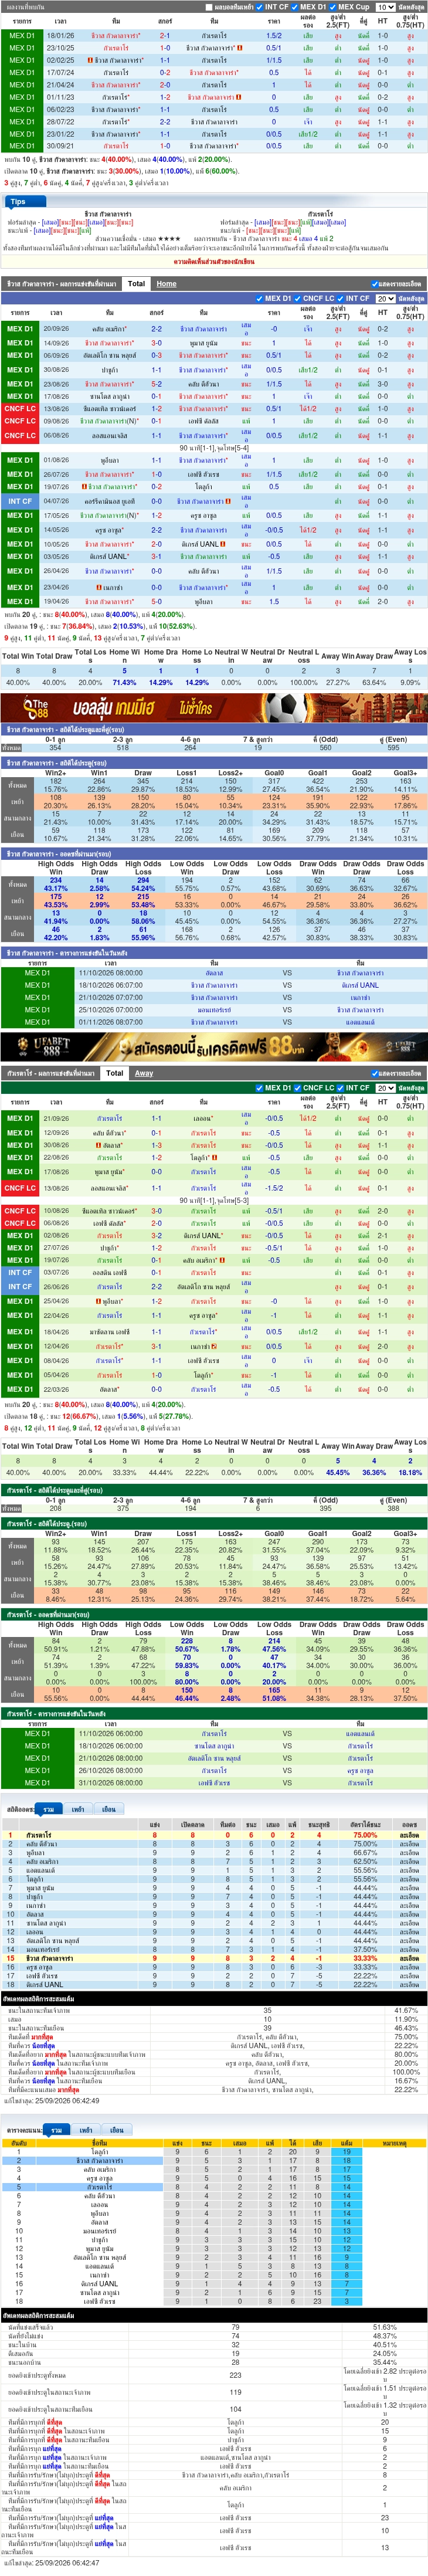Click the MEX D1 league badge in first row
The width and height of the screenshot is (428, 2576).
(x=21, y=35)
